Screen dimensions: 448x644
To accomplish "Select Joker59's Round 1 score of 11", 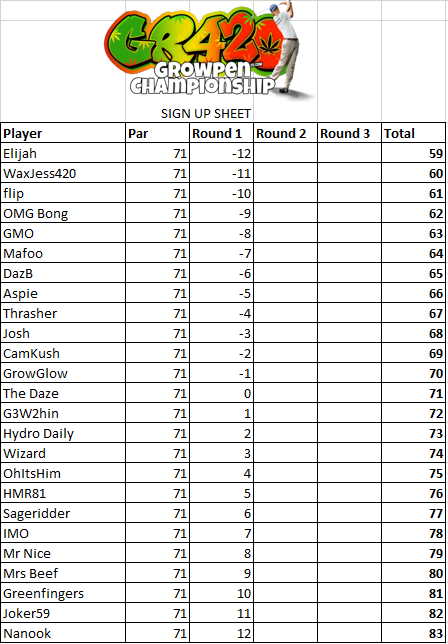I will point(221,613).
